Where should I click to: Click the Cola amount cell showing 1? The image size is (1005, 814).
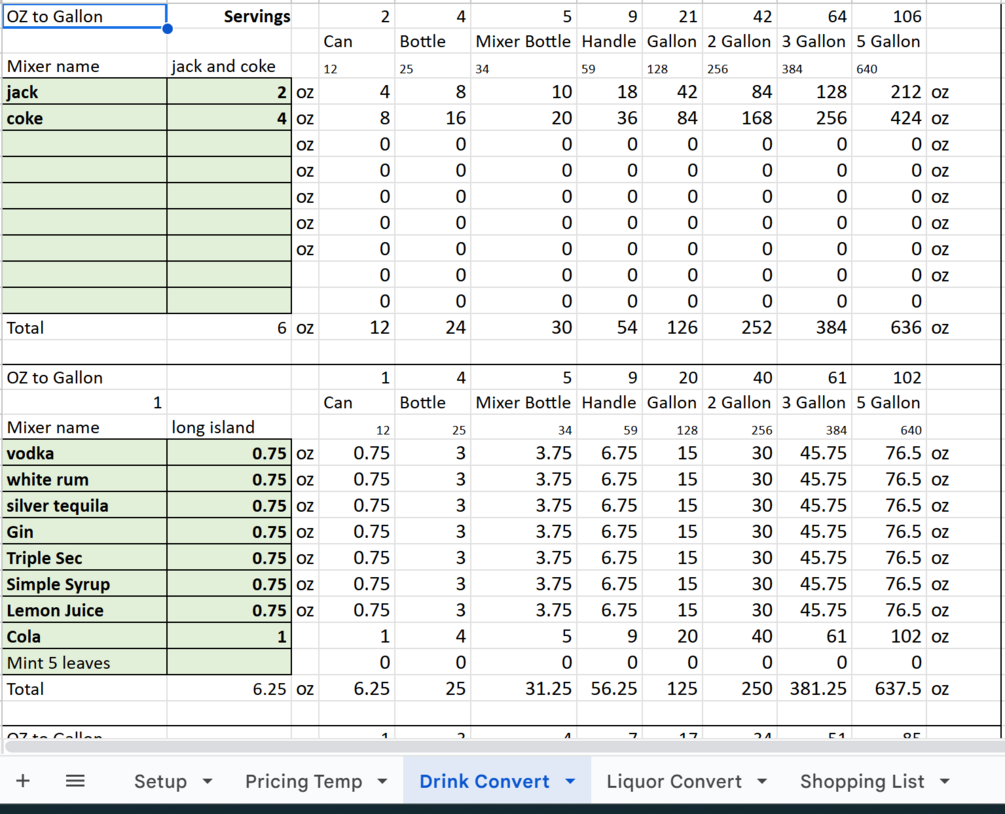[x=229, y=636]
